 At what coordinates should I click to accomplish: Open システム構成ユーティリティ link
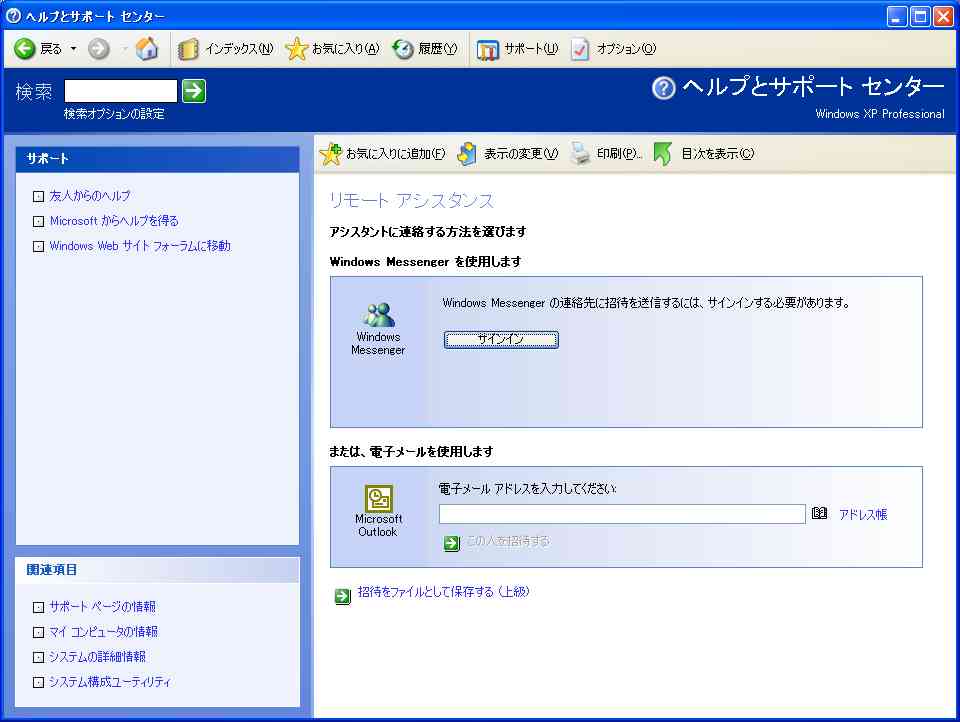tap(110, 682)
